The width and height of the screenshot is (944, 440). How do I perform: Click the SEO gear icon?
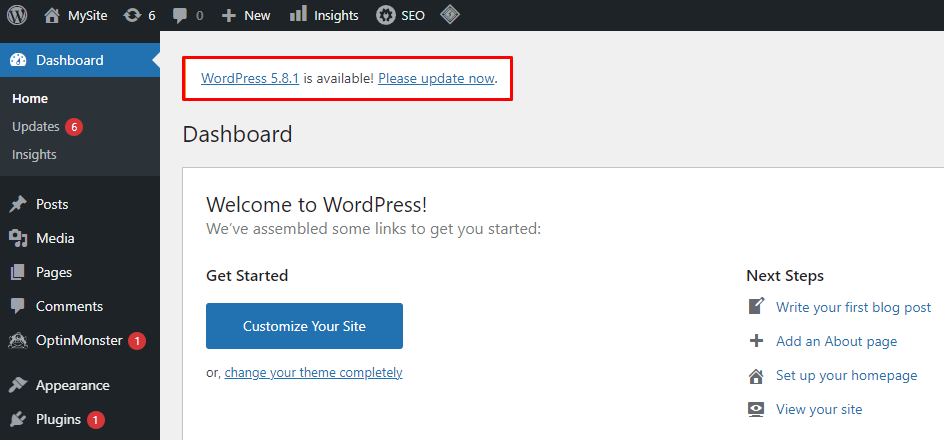(x=385, y=15)
